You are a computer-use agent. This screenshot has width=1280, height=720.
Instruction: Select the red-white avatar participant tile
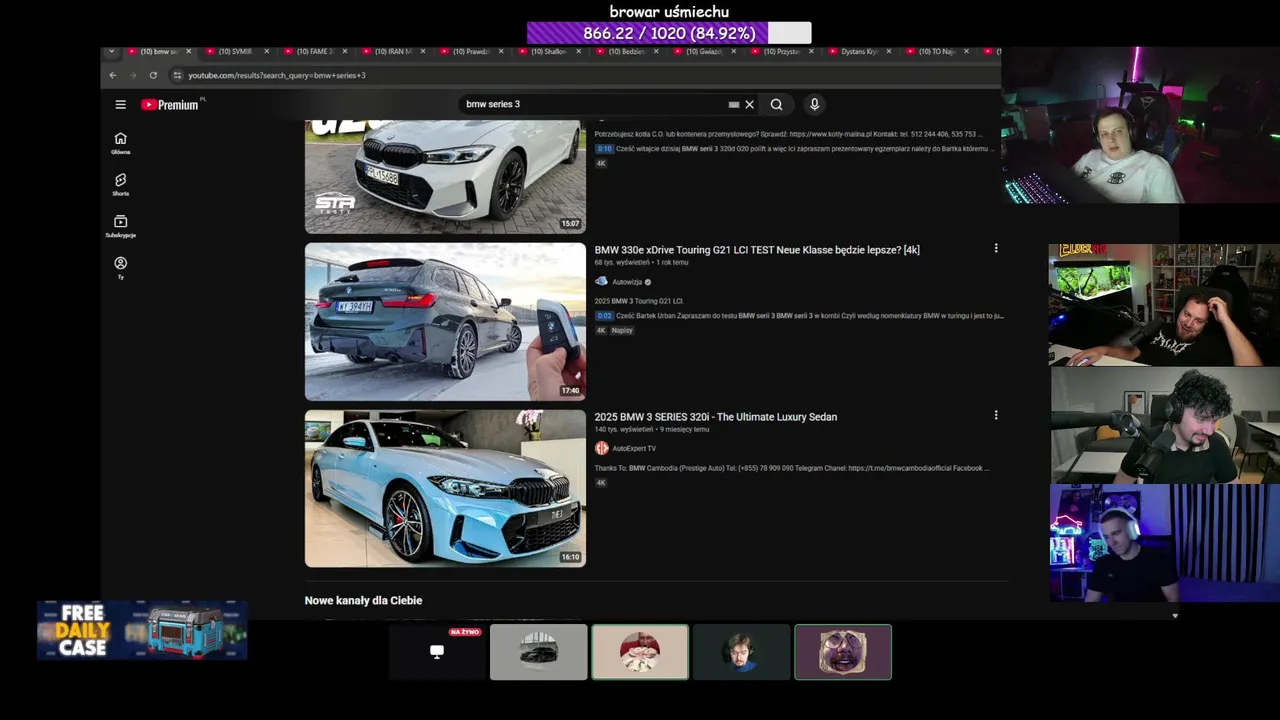[640, 652]
